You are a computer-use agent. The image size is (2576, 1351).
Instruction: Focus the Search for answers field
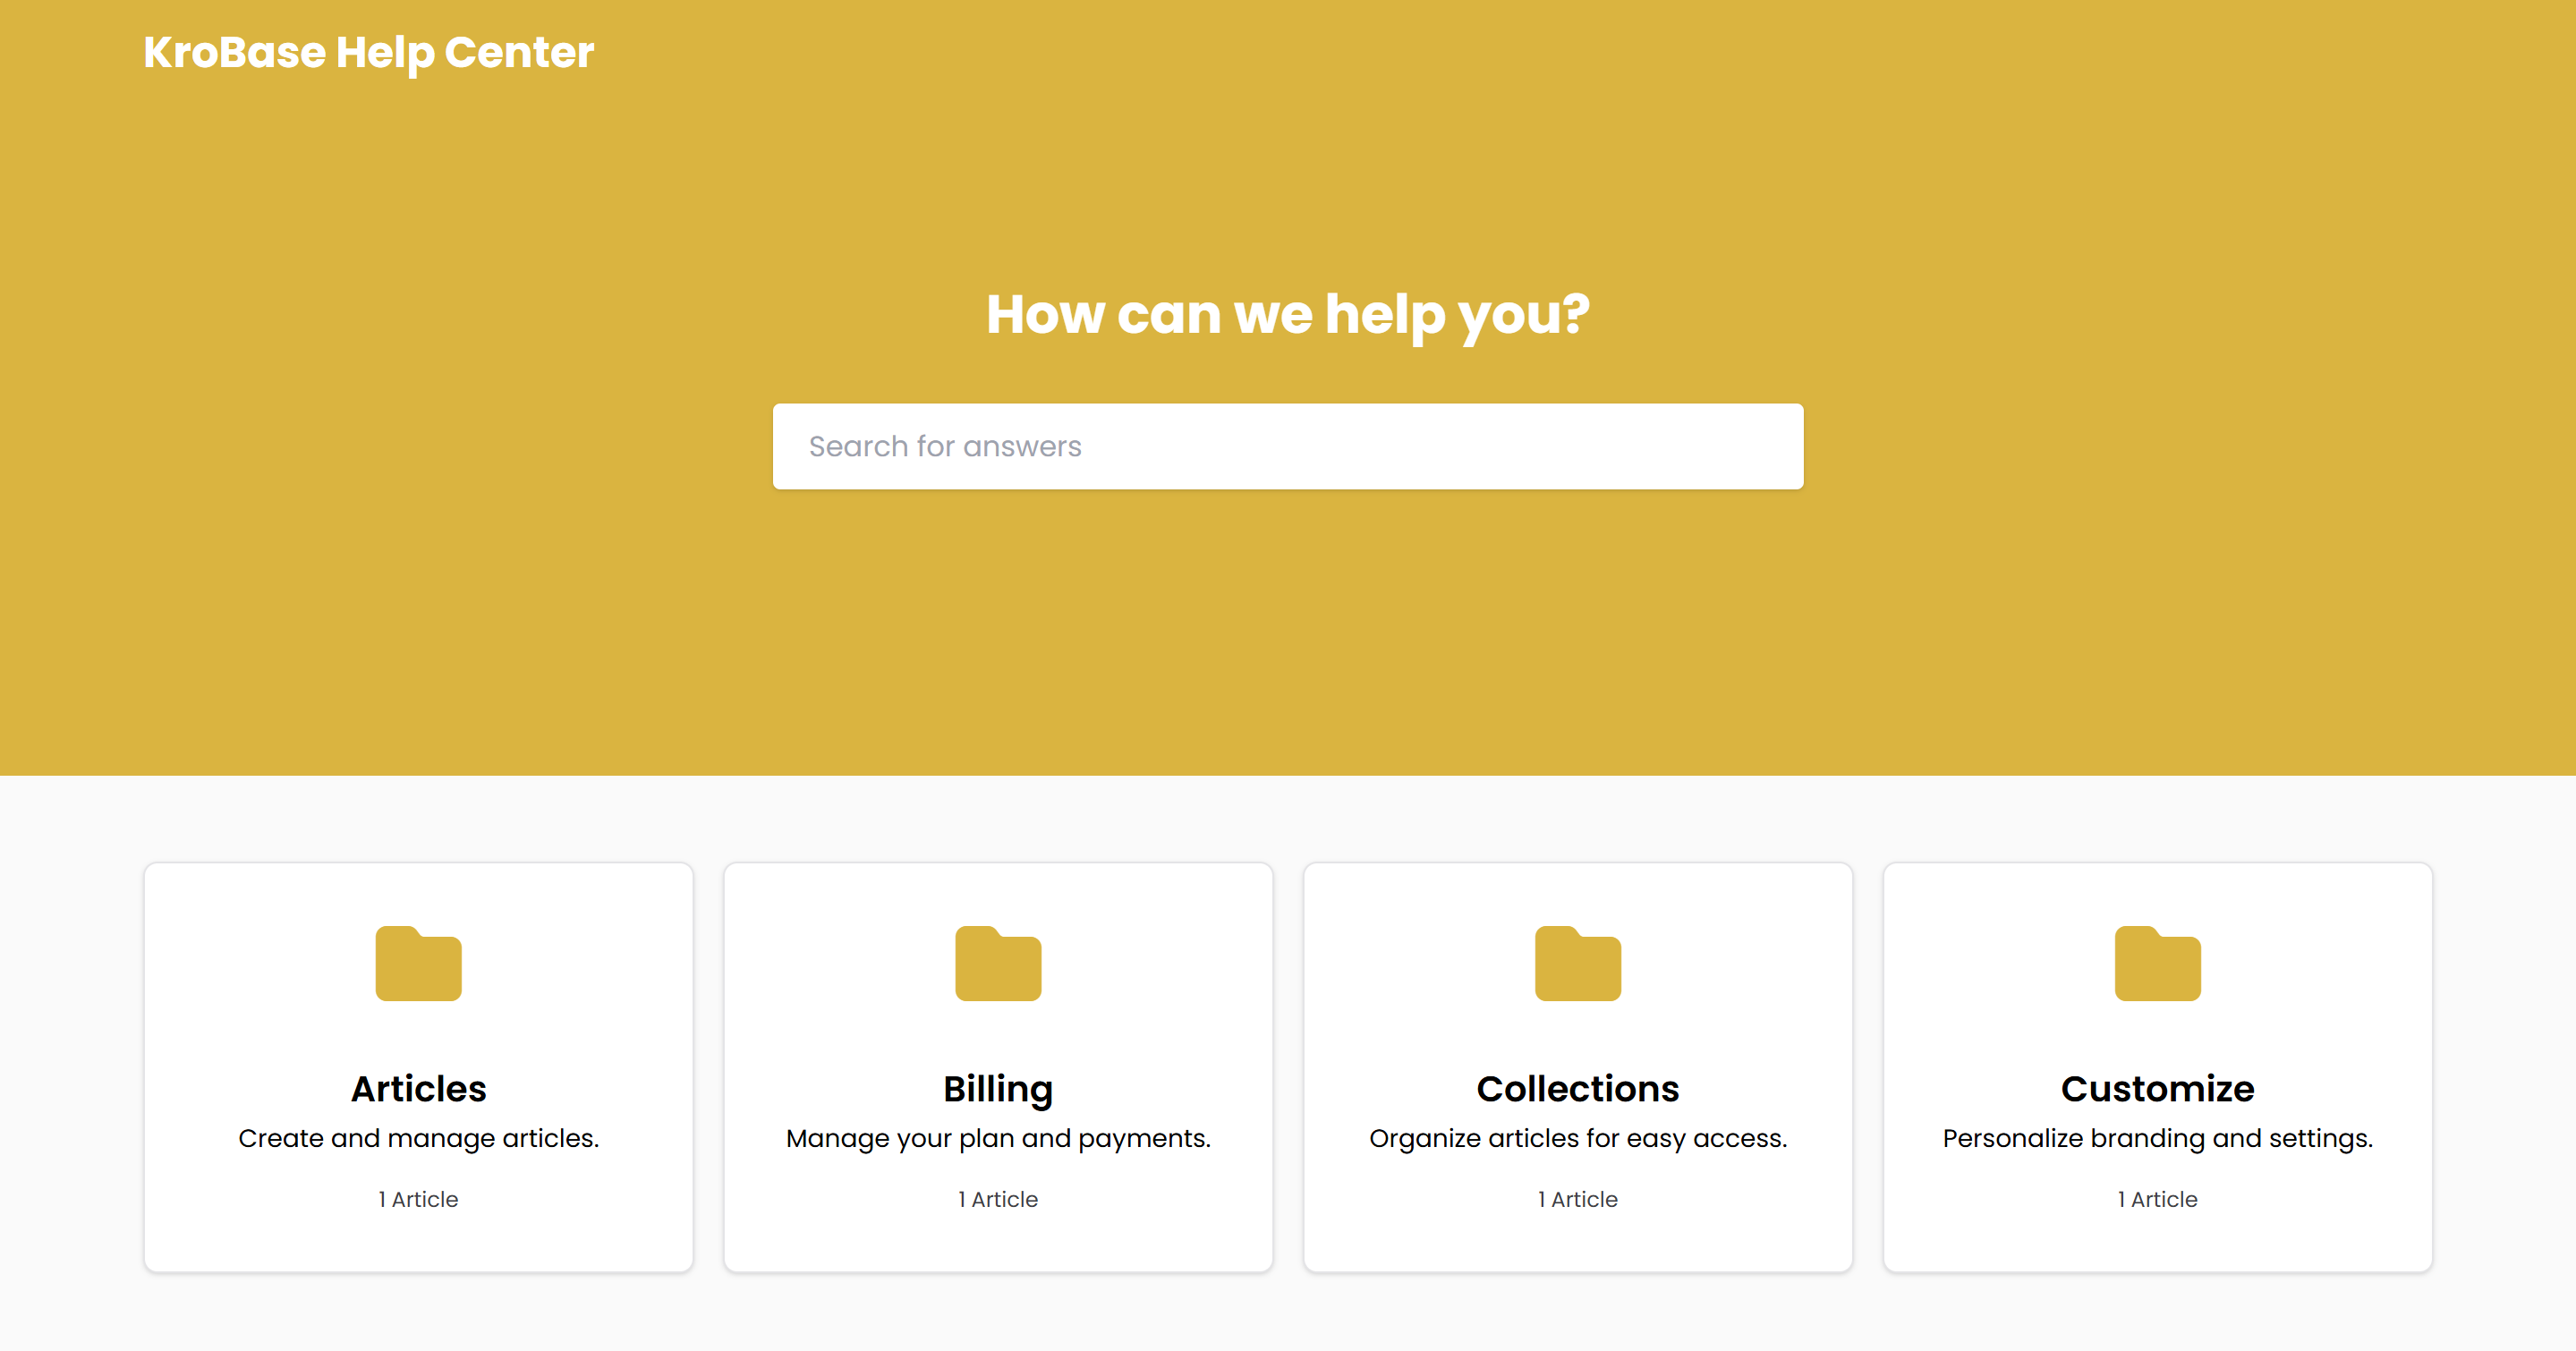(x=1288, y=446)
